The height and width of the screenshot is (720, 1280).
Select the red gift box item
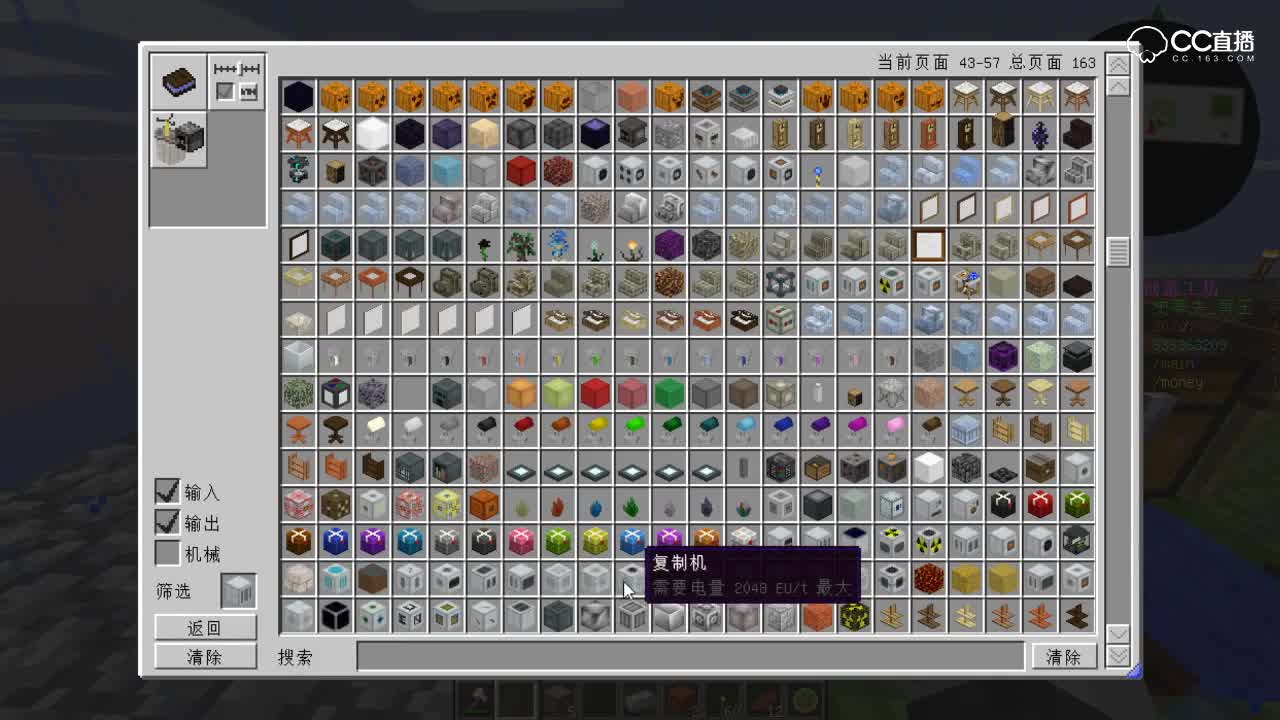(x=1038, y=503)
